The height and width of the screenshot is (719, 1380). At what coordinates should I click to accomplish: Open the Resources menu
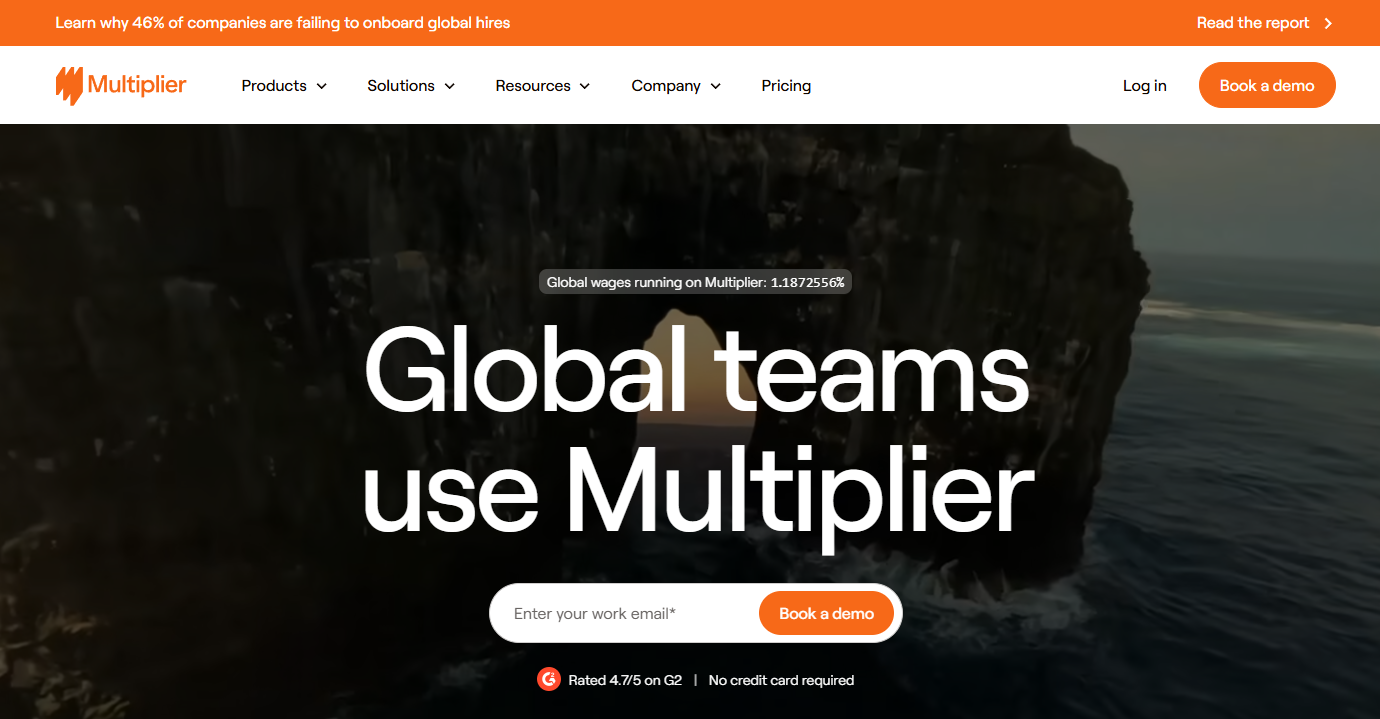click(543, 86)
